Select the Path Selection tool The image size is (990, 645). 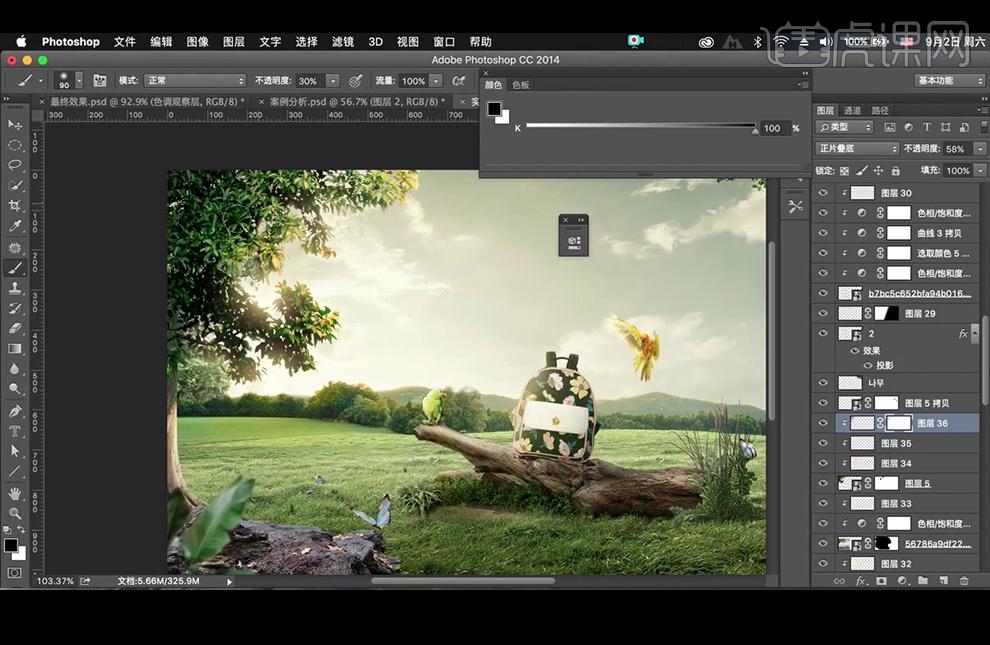[15, 451]
